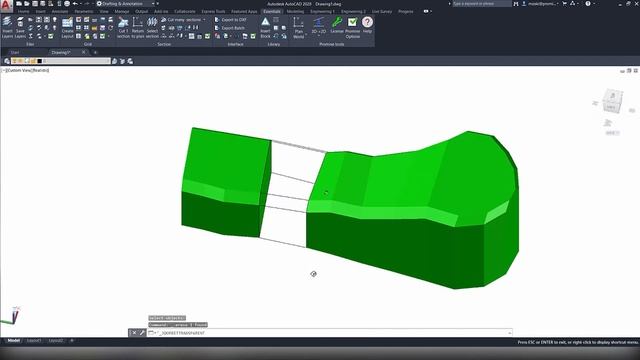Click the green checkmark icon in Interface panel

pos(253,36)
